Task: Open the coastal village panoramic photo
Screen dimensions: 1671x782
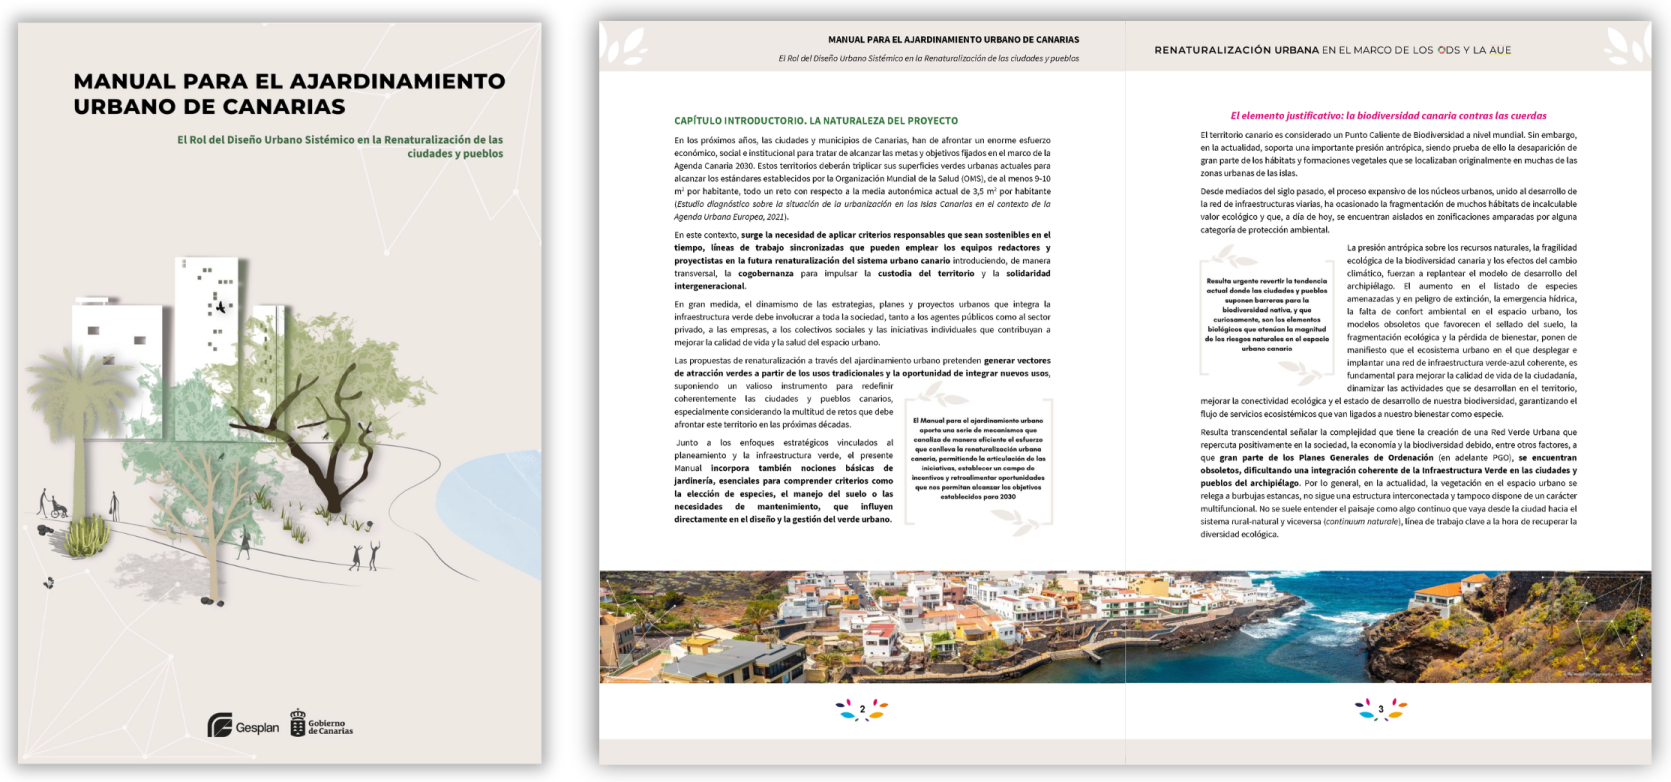Action: pyautogui.click(x=1124, y=627)
